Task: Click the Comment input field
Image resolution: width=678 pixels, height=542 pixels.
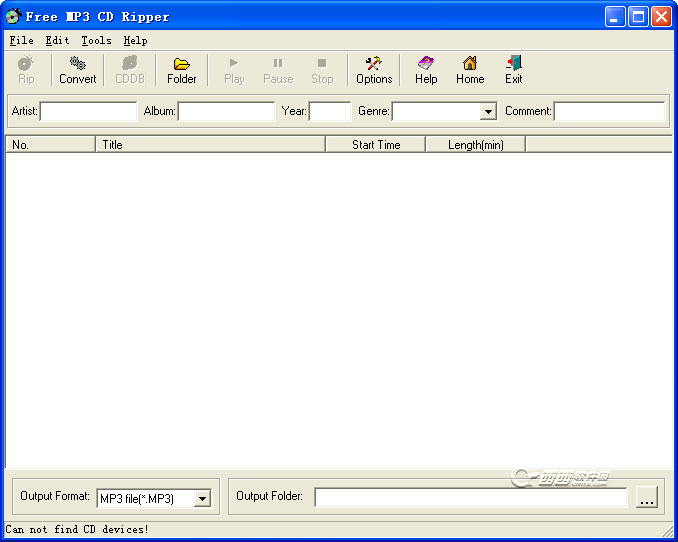Action: (x=610, y=111)
